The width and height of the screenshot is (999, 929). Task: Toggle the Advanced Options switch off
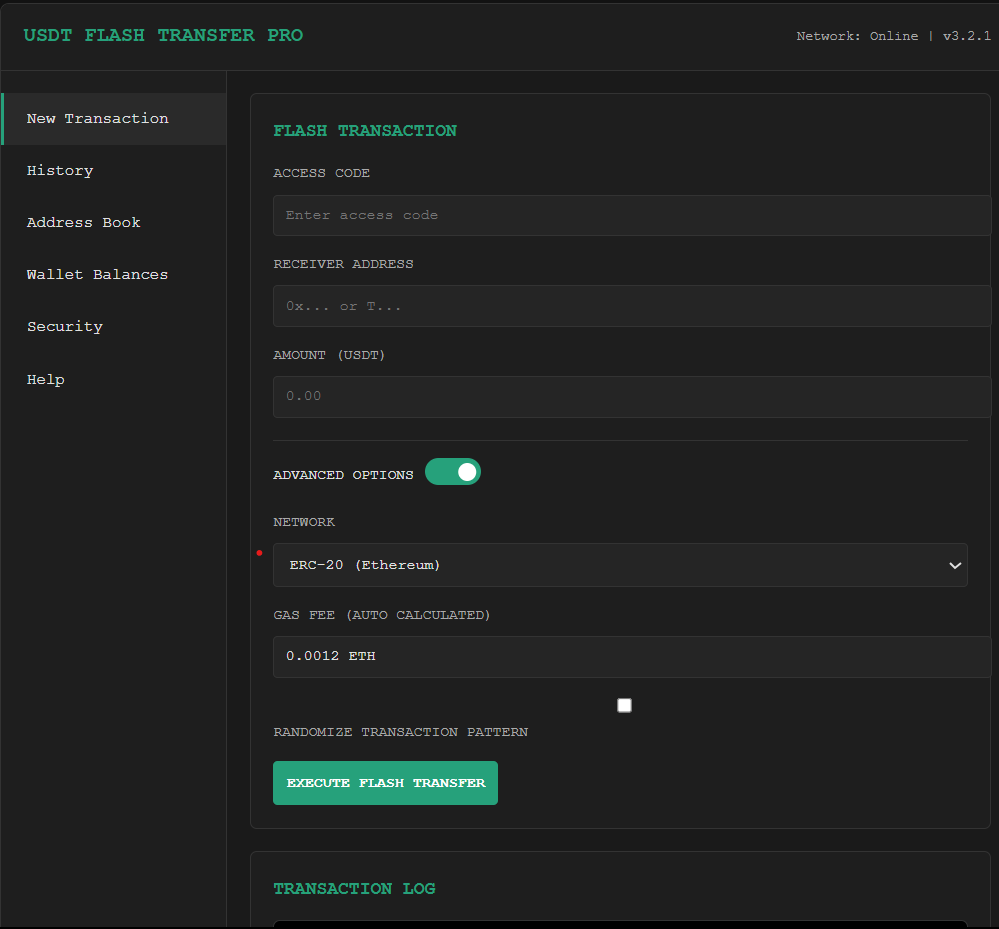coord(453,472)
